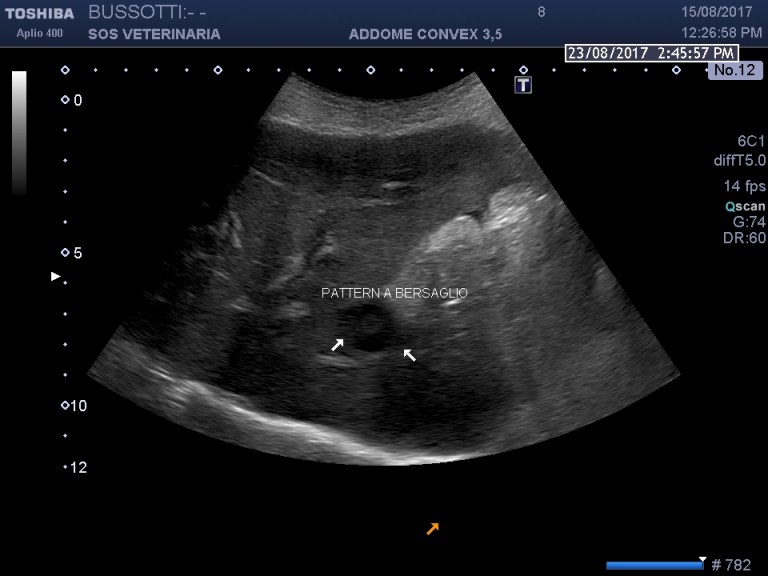
Task: Click the TOSHIBA logo
Action: (38, 13)
